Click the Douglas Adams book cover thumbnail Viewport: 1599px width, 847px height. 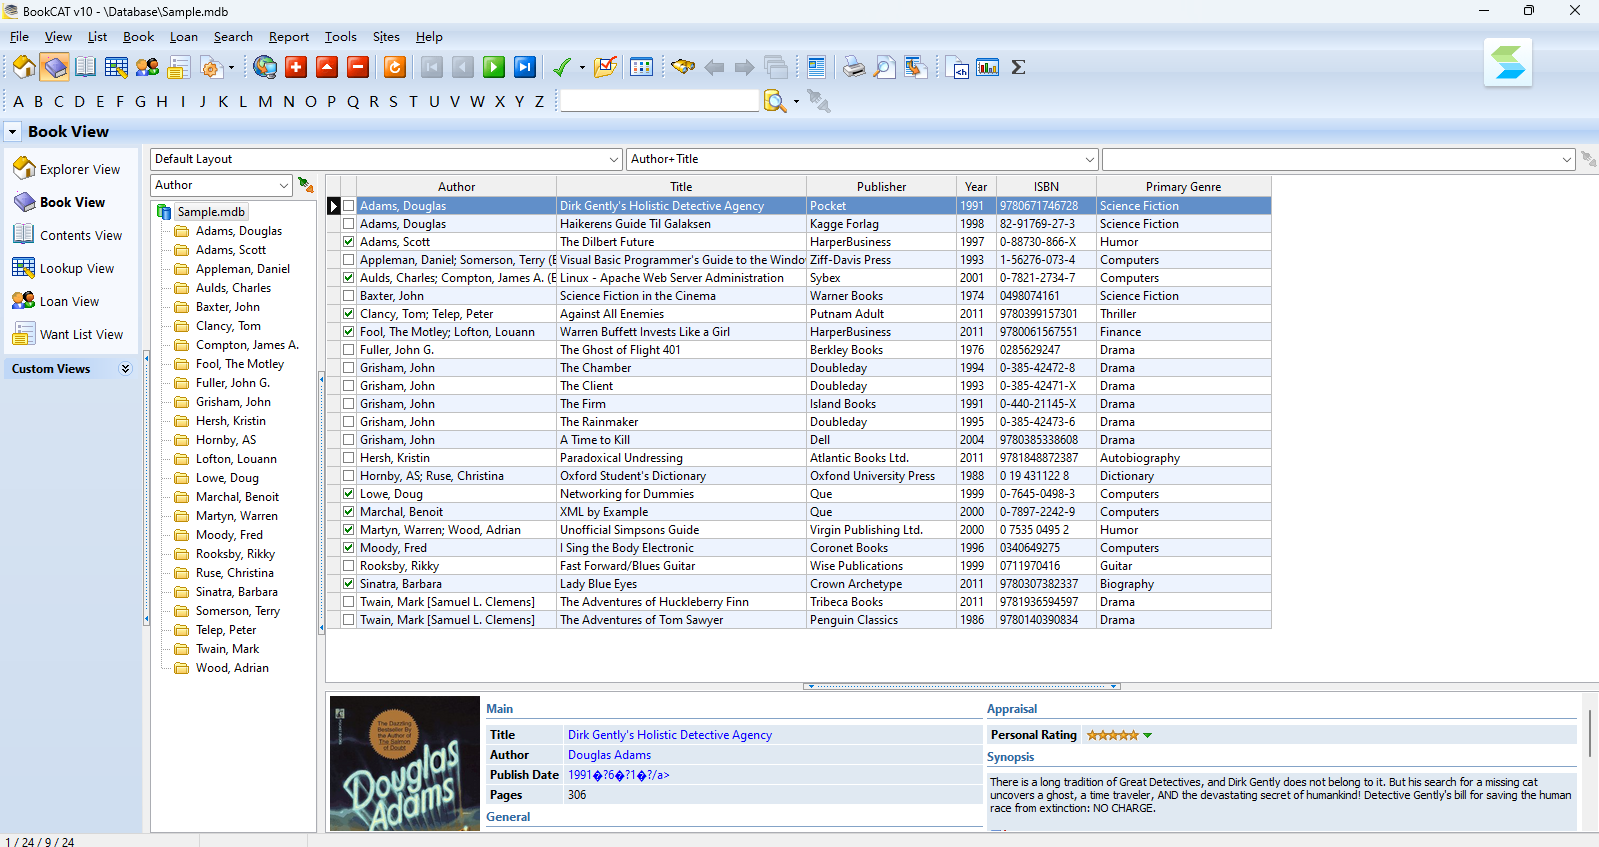[x=405, y=763]
